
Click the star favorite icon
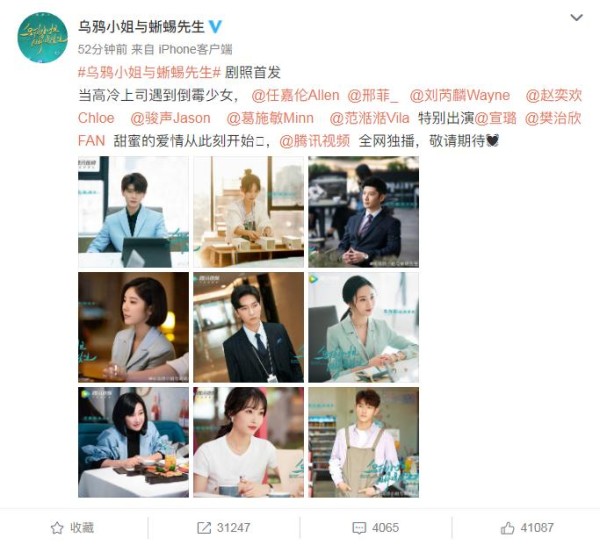(x=57, y=528)
